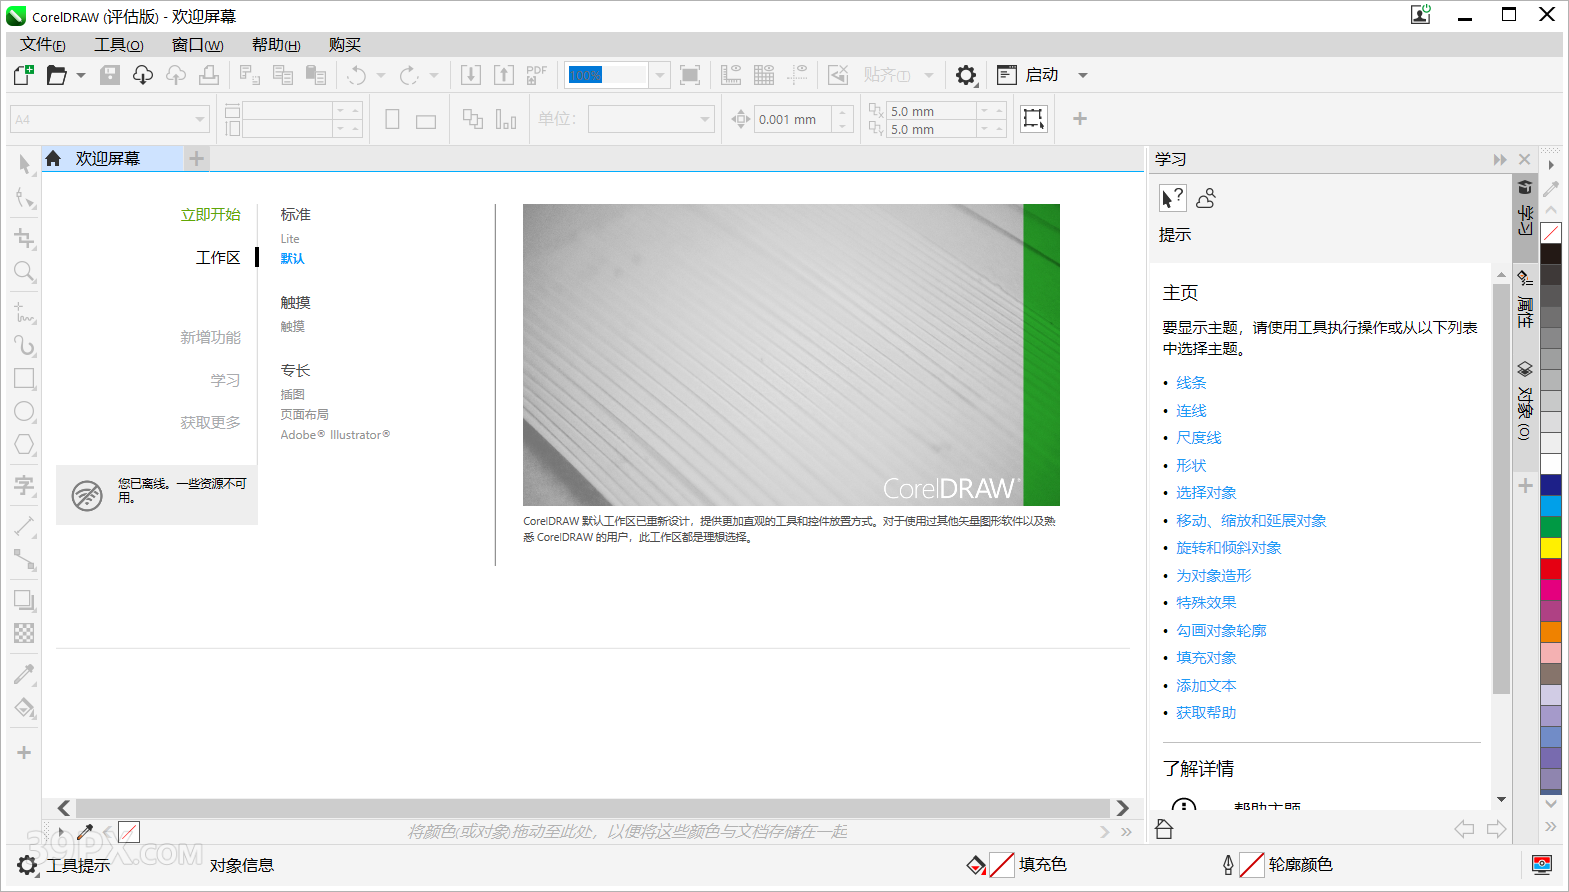Image resolution: width=1569 pixels, height=892 pixels.
Task: Click the home icon in Learn panel bottom
Action: [1164, 829]
